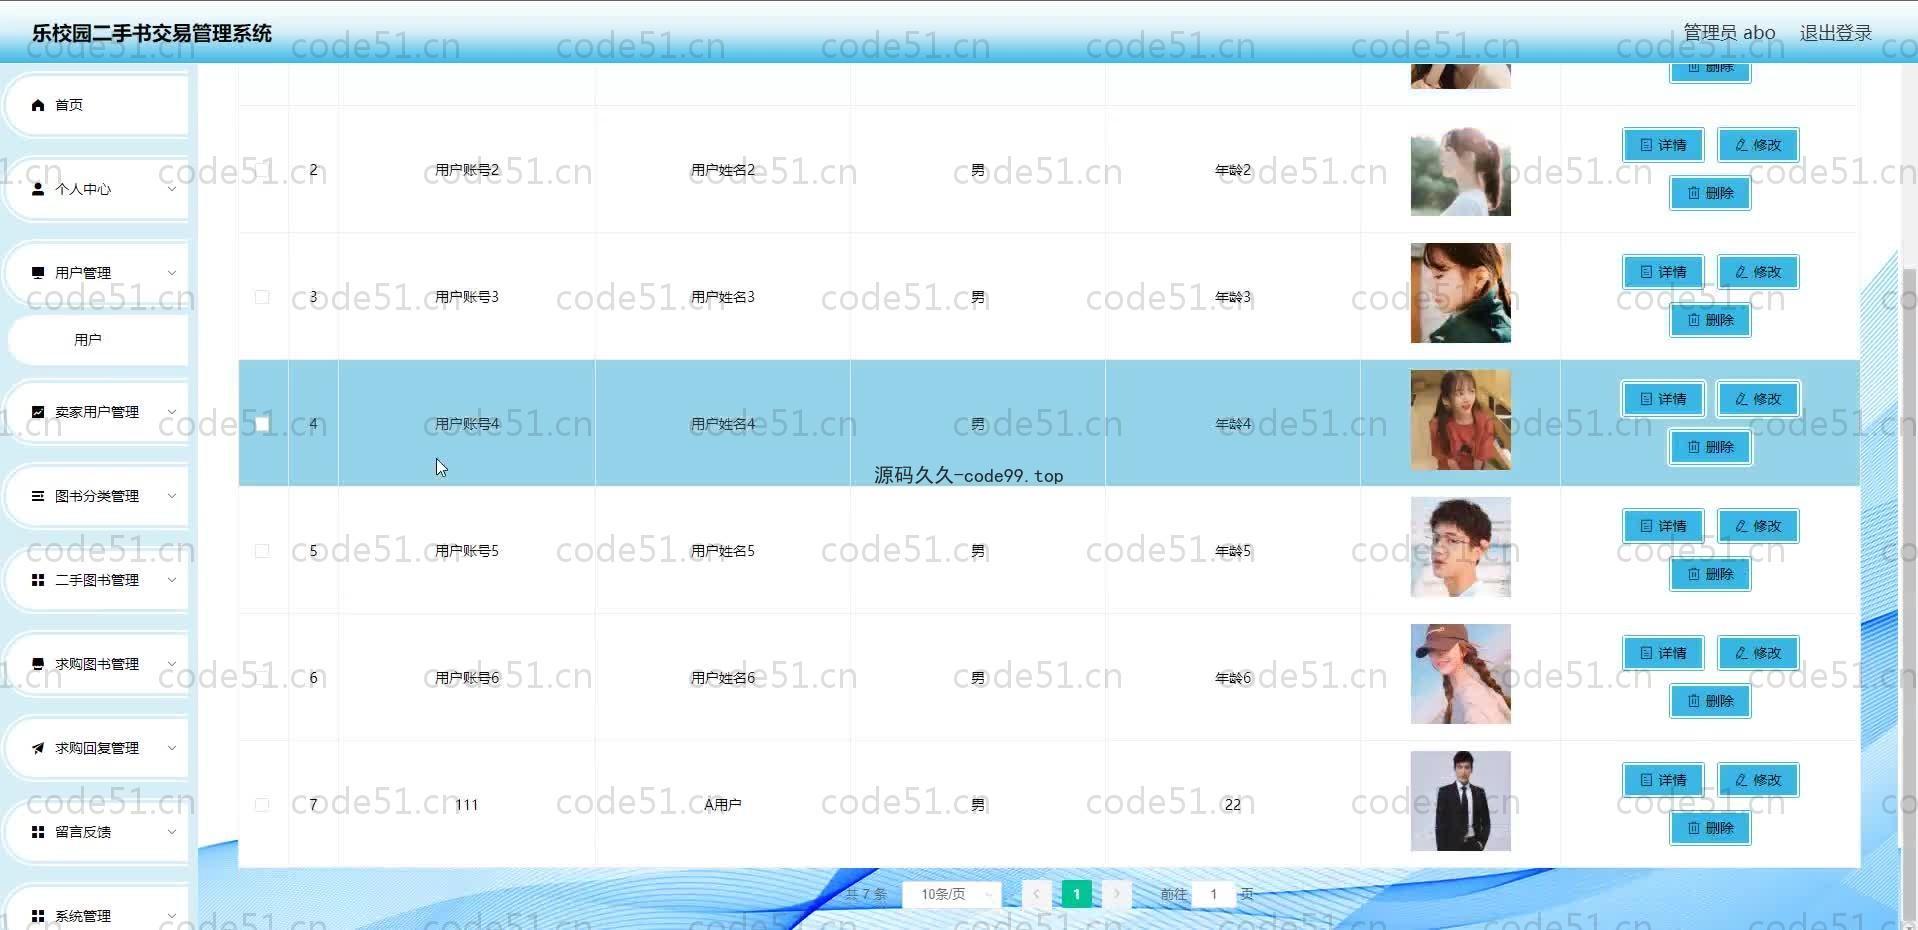Click 删除 for user 用户账号2
This screenshot has height=930, width=1918.
(x=1710, y=193)
